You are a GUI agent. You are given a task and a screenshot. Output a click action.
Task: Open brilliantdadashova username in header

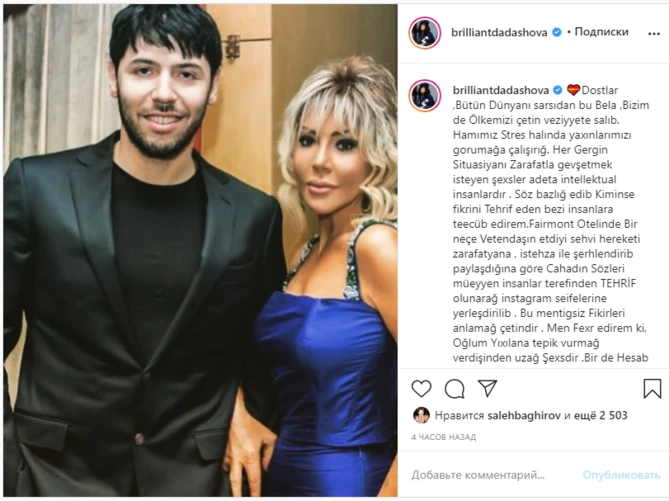[x=499, y=32]
